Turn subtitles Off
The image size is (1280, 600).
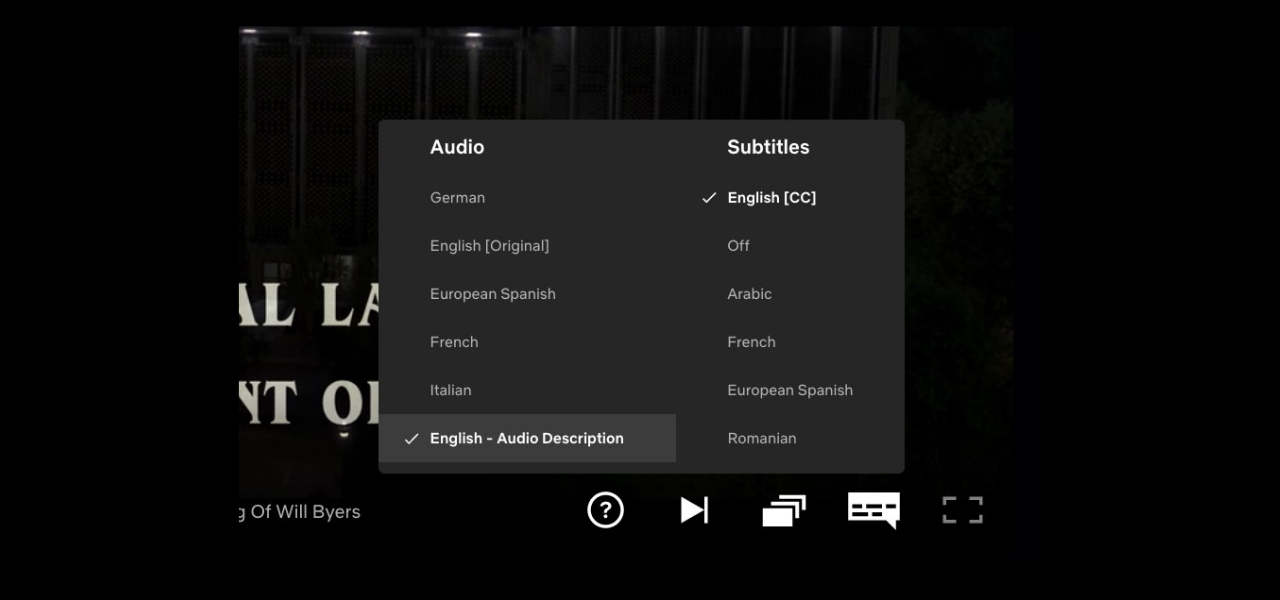pos(738,246)
